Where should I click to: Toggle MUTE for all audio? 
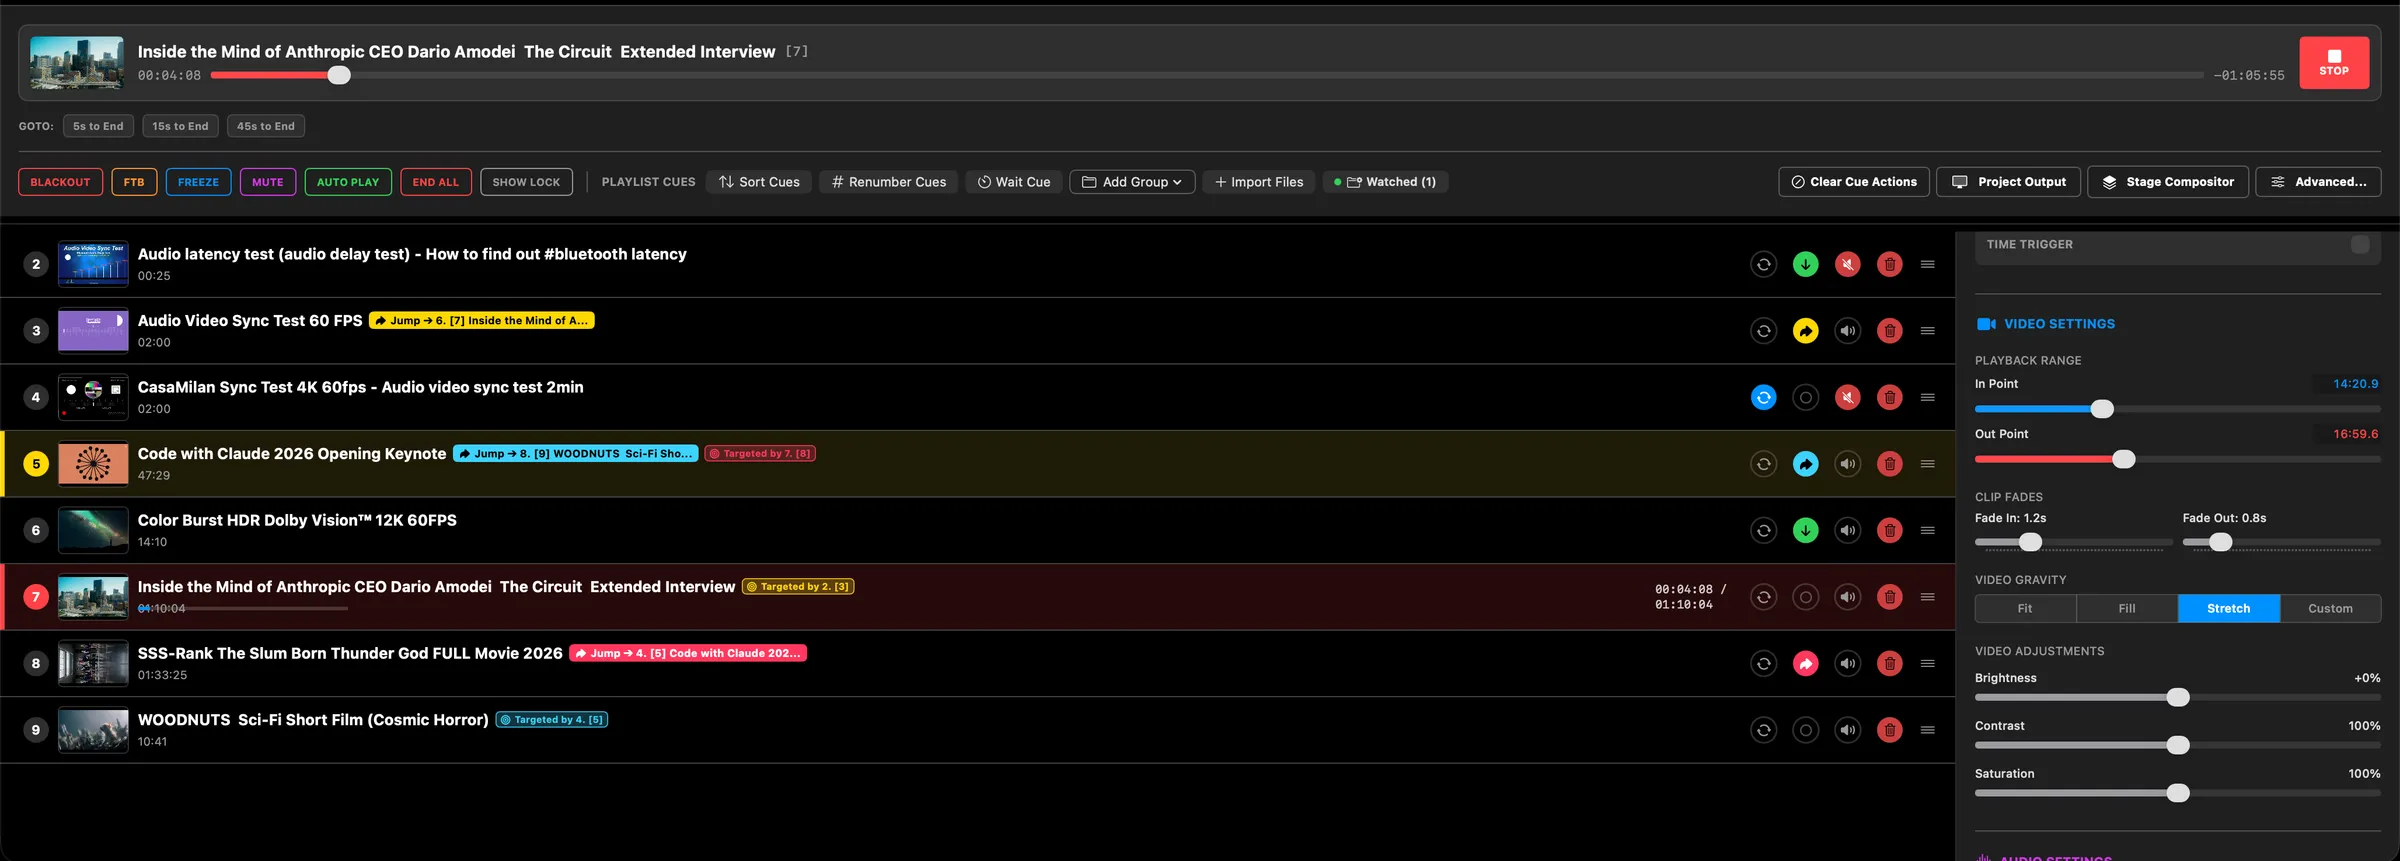268,182
